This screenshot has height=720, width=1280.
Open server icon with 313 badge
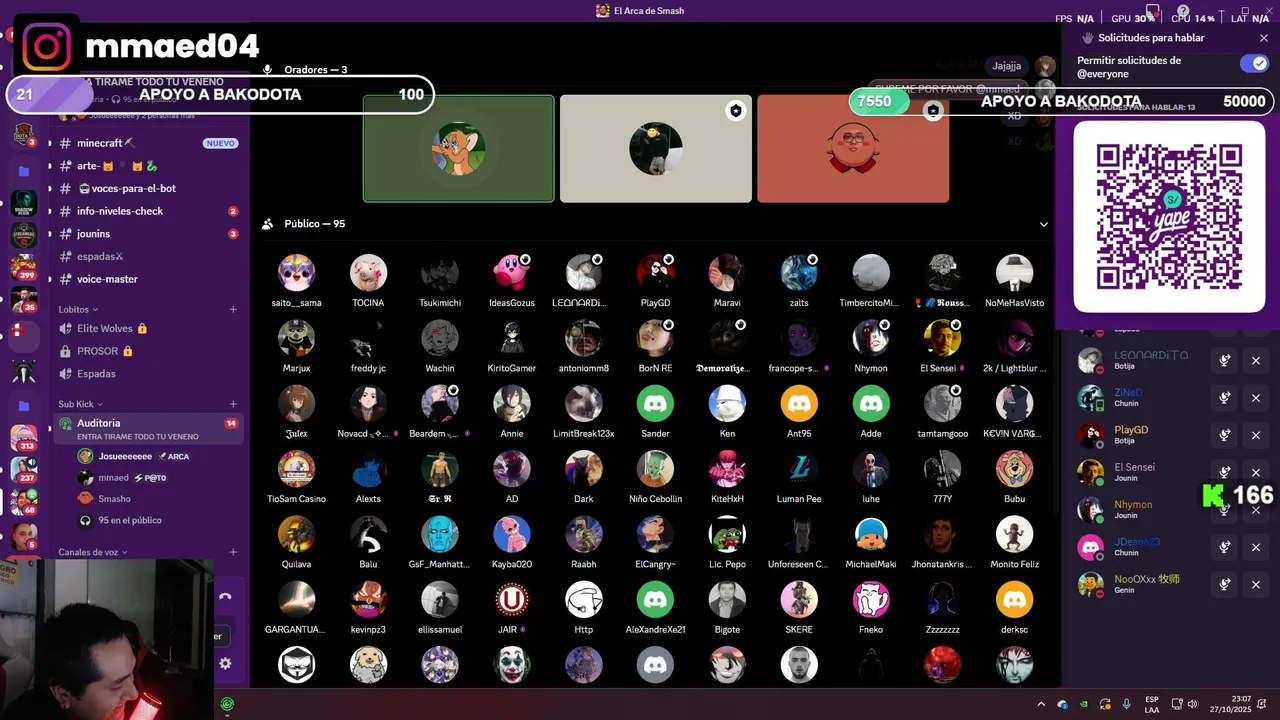(24, 437)
